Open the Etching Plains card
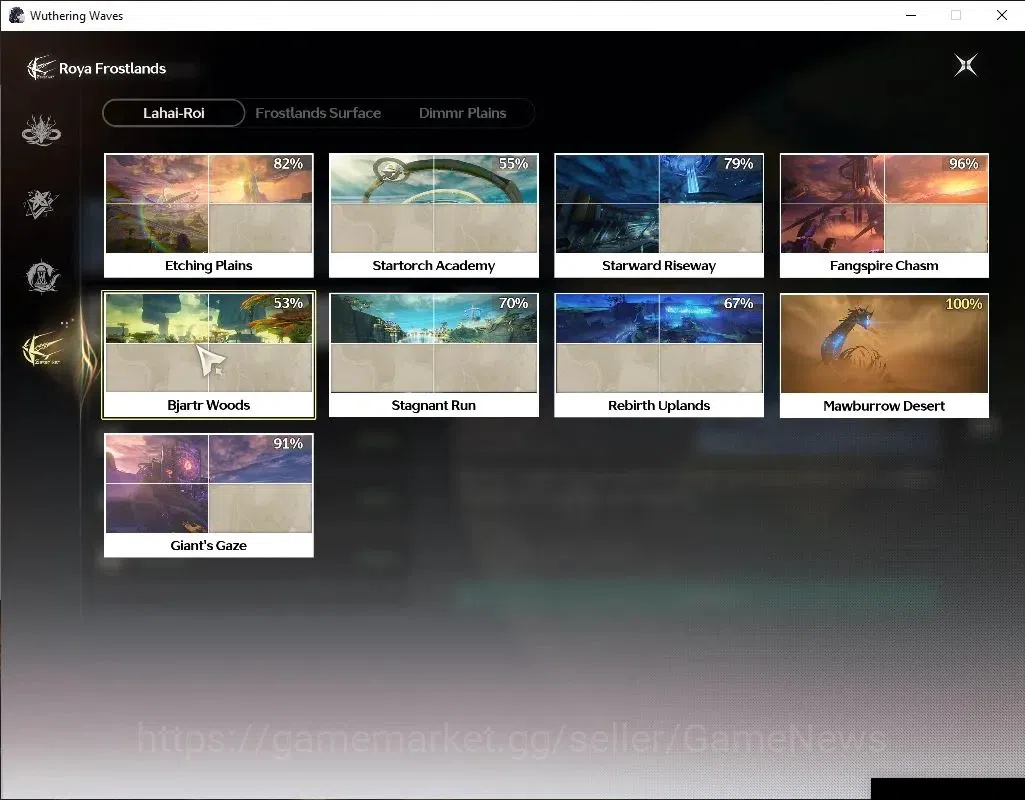Viewport: 1025px width, 800px height. (x=209, y=216)
